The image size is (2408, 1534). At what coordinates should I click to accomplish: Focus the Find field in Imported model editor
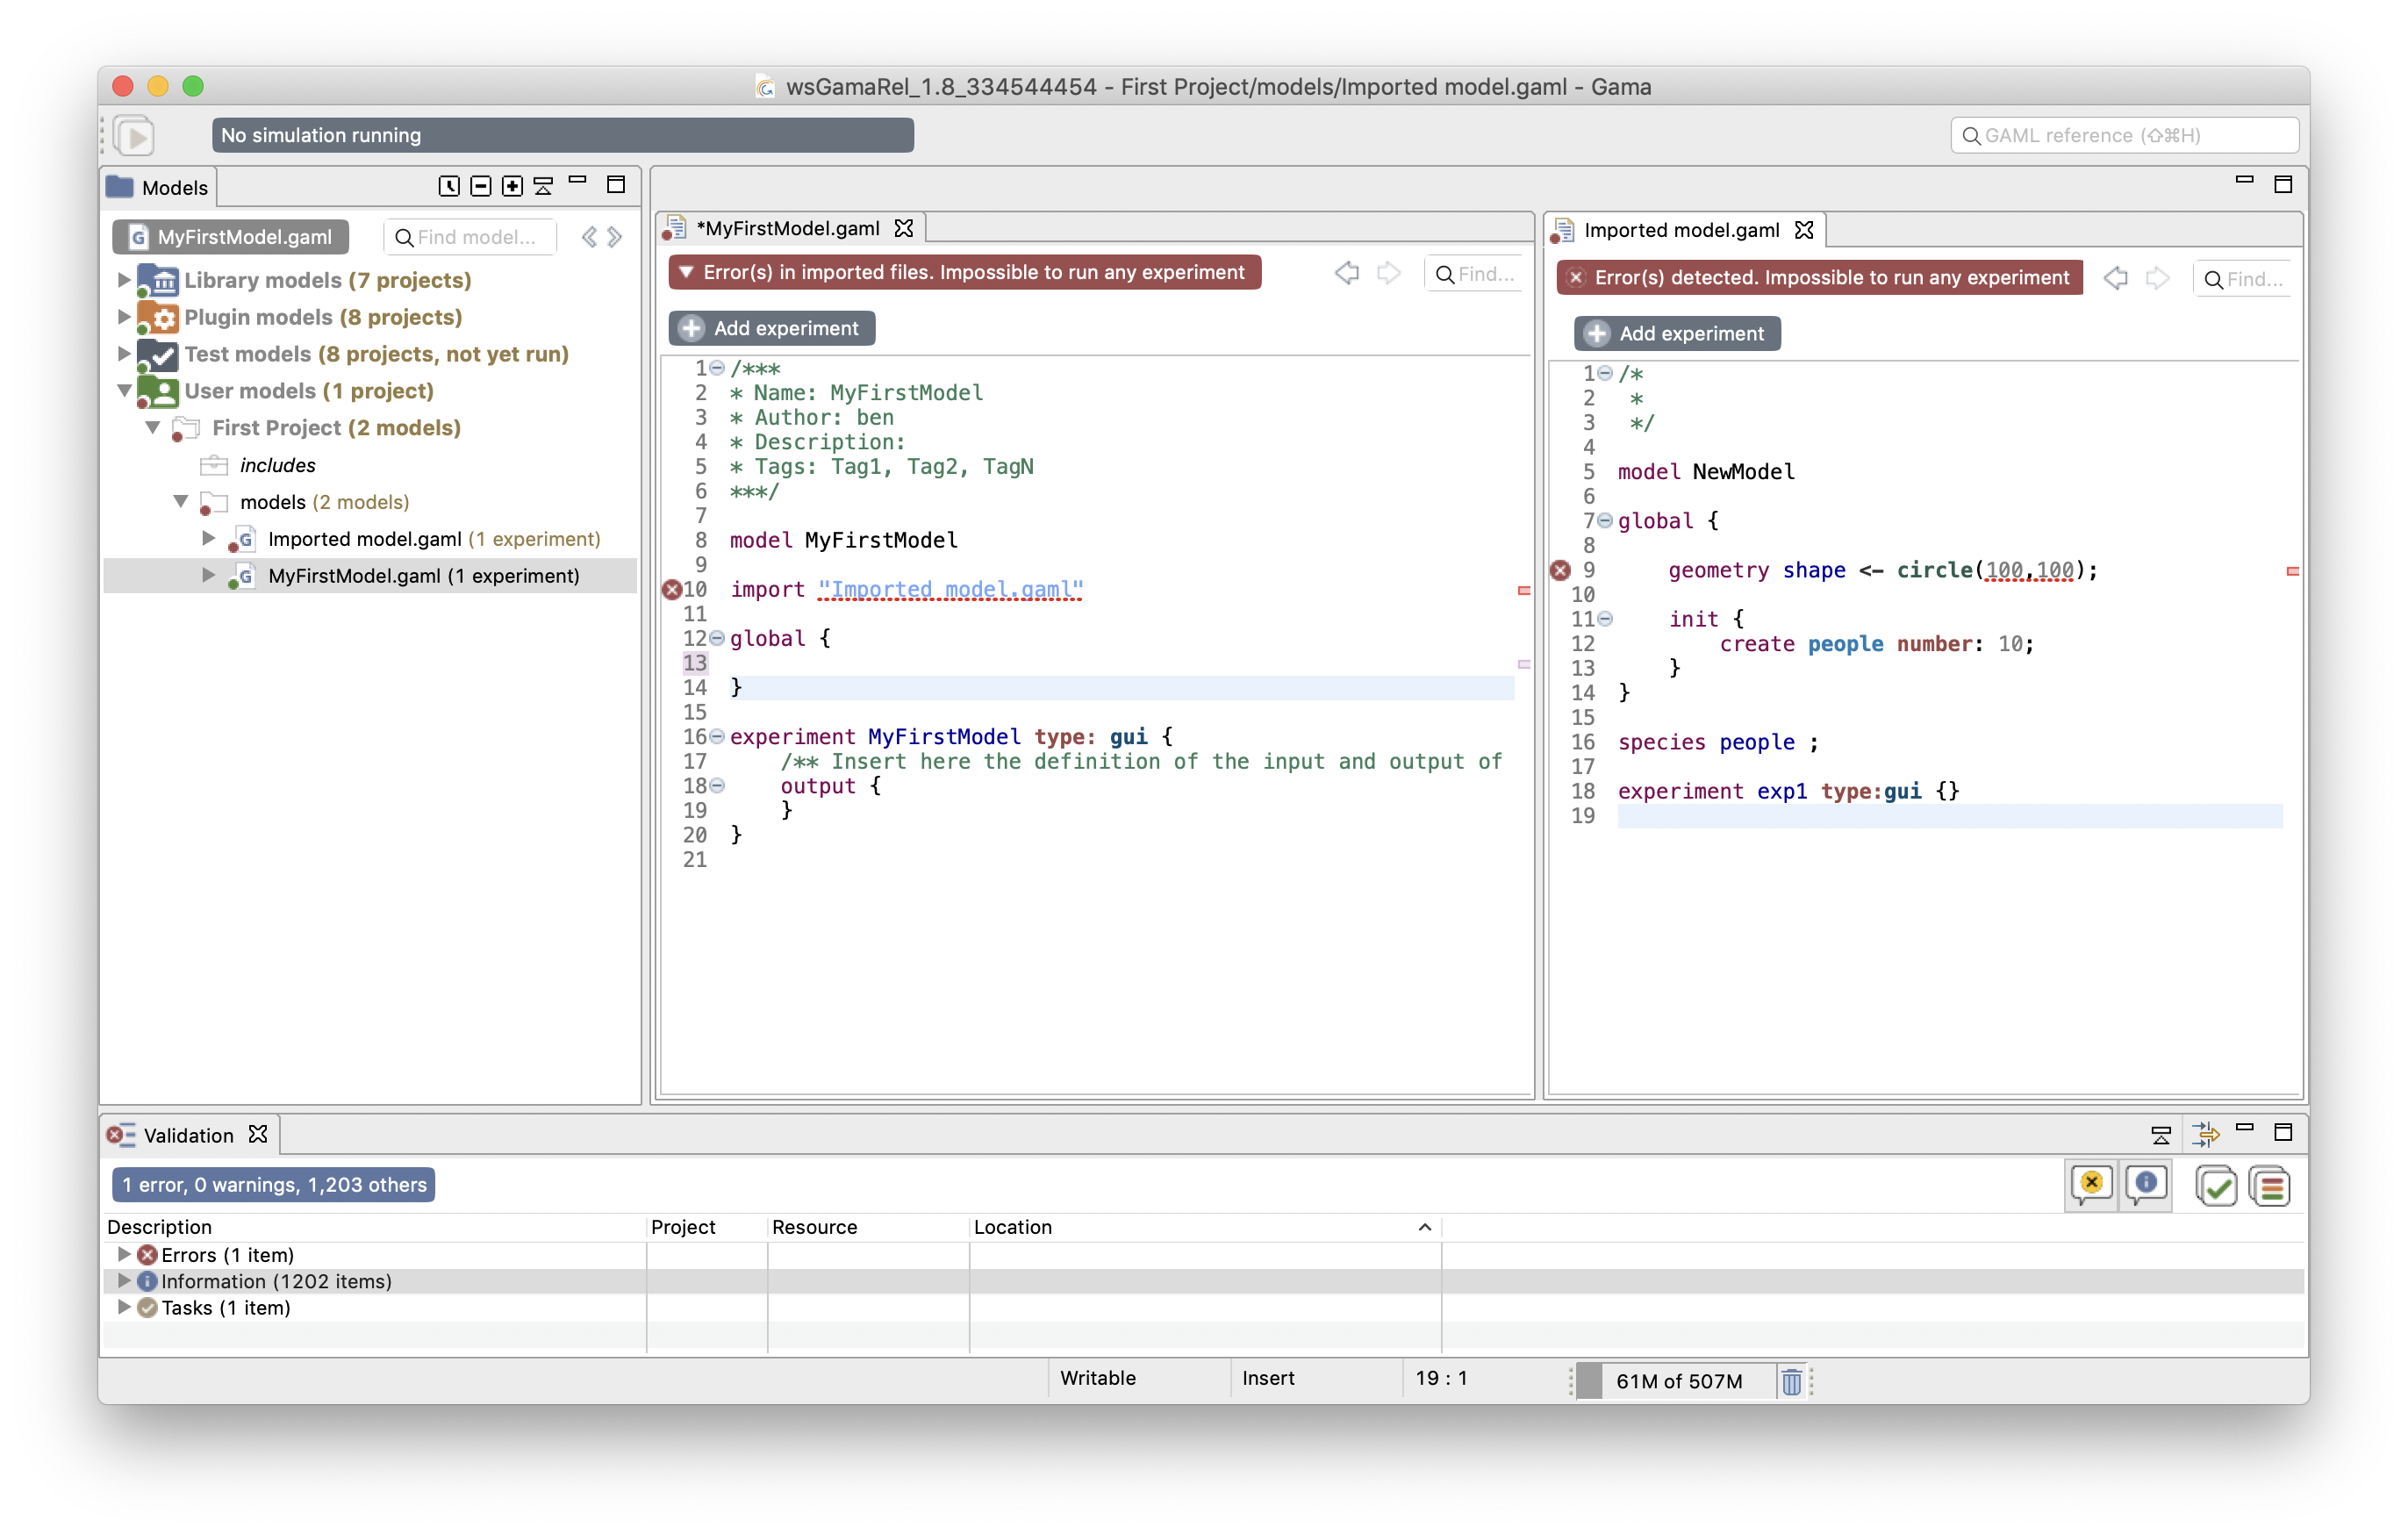2243,280
